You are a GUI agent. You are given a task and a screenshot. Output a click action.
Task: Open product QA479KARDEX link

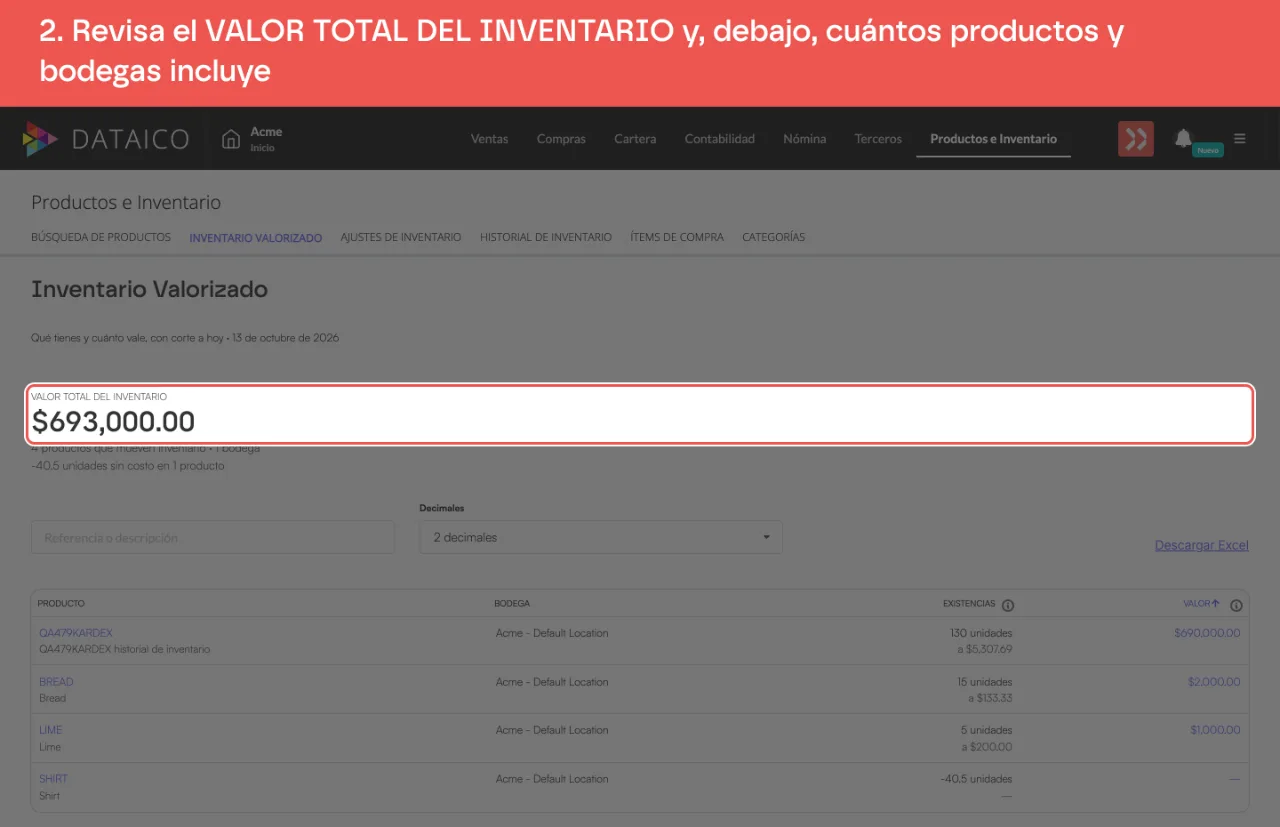tap(76, 633)
